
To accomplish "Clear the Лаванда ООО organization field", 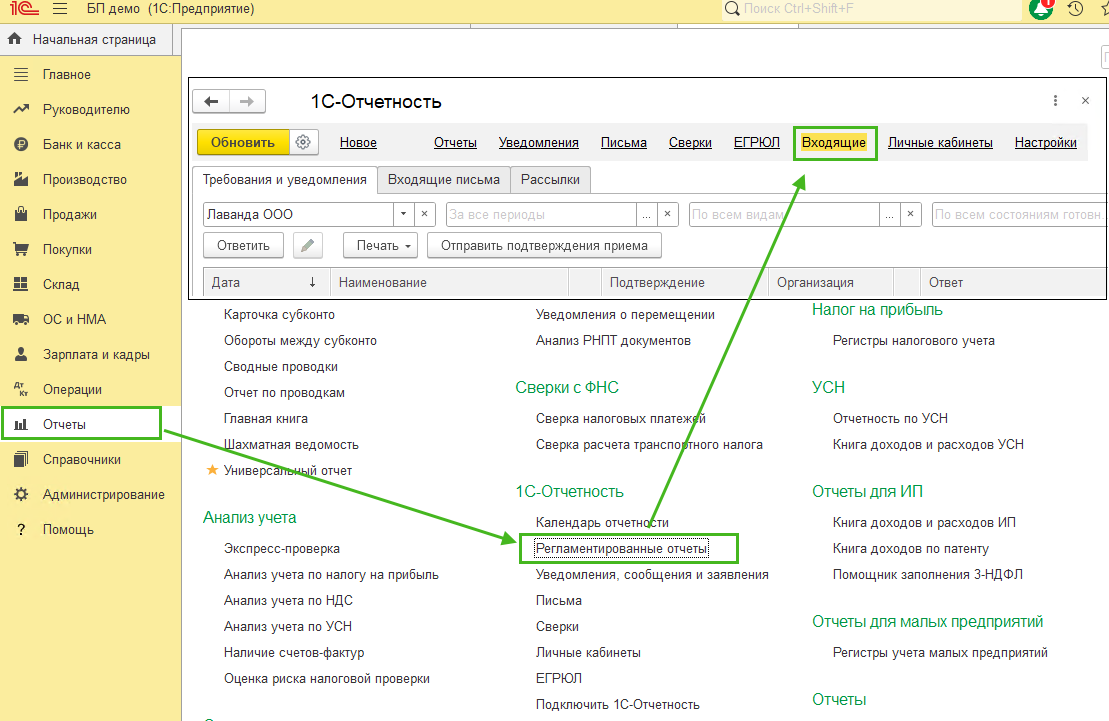I will (424, 214).
